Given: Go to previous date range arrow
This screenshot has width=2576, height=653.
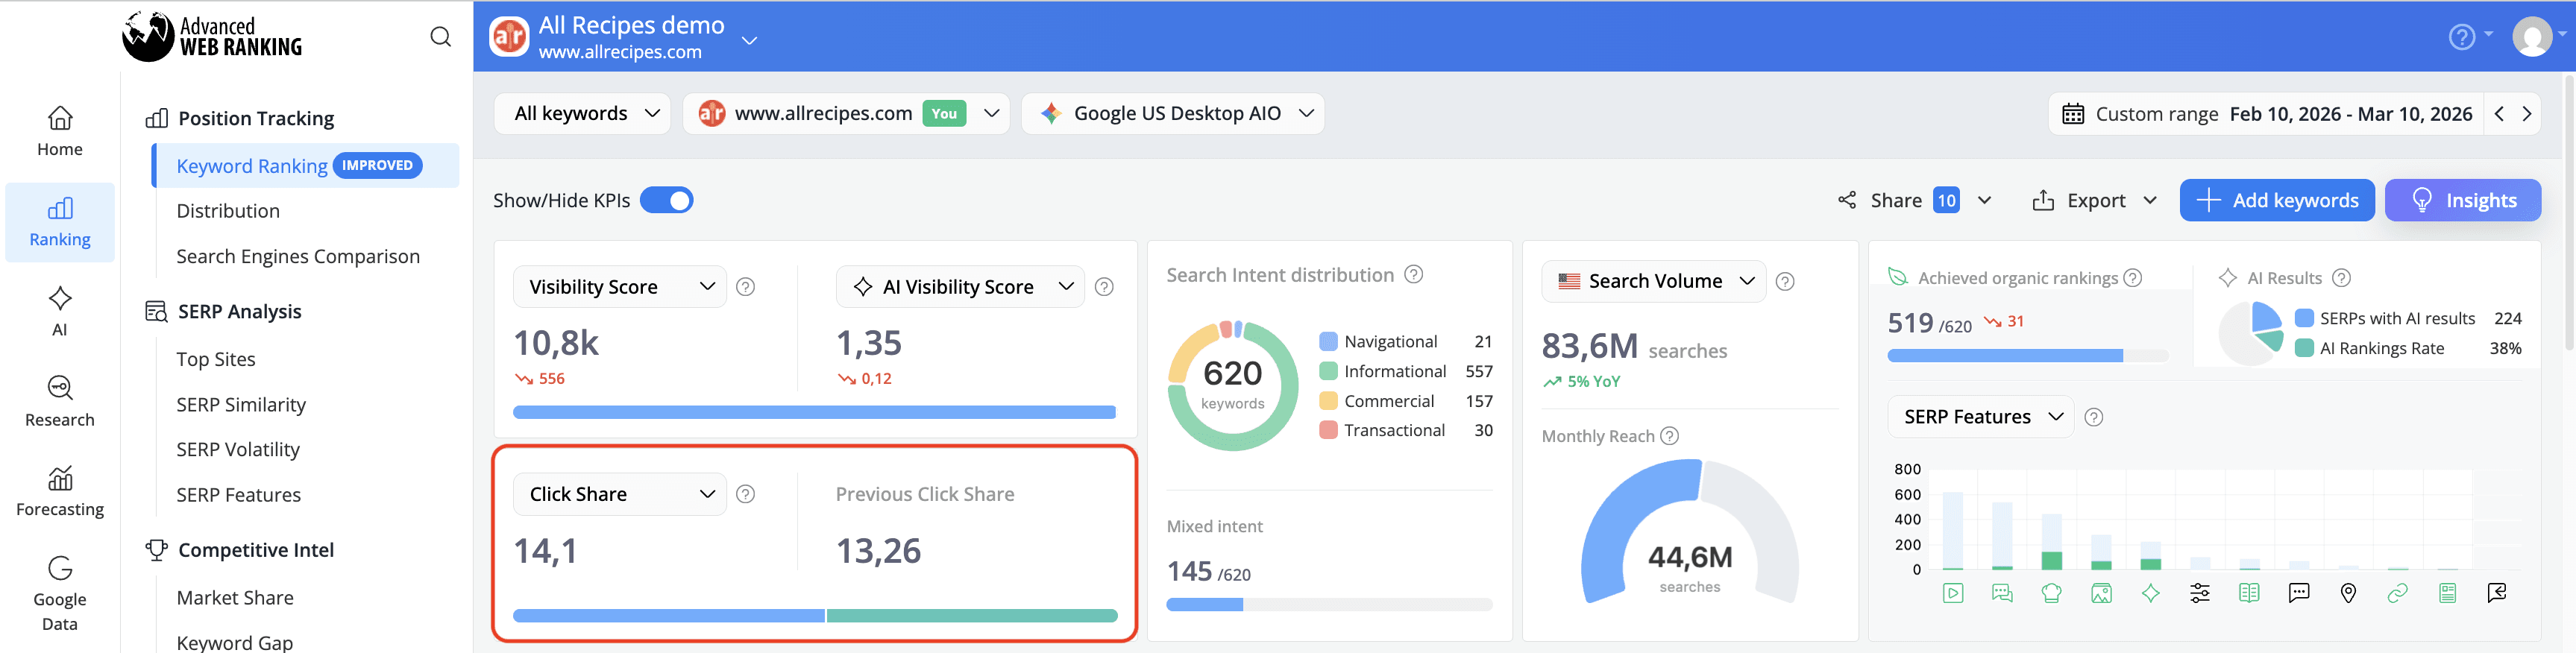Looking at the screenshot, I should click(2499, 114).
